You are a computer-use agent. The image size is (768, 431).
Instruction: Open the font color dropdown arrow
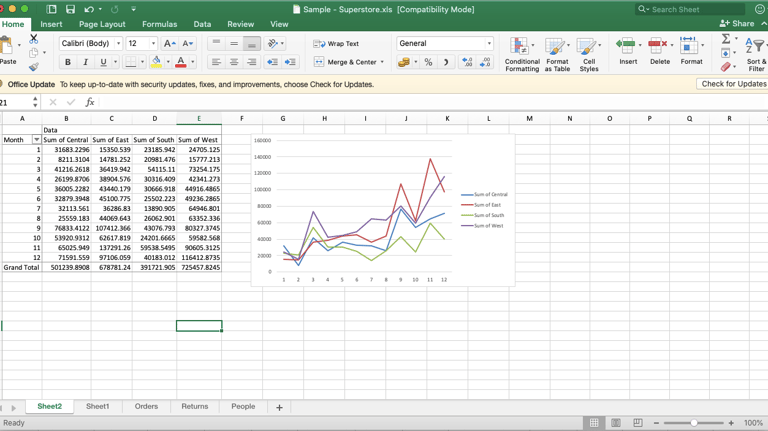coord(192,62)
